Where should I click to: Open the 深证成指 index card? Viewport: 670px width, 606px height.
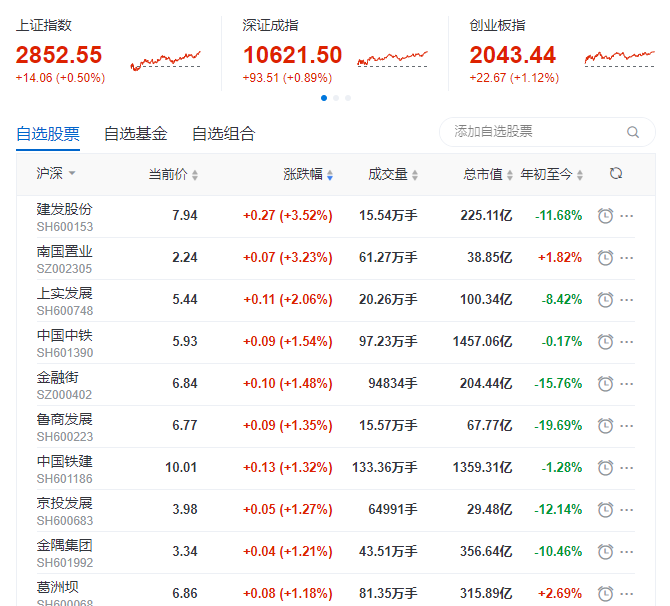click(x=335, y=51)
